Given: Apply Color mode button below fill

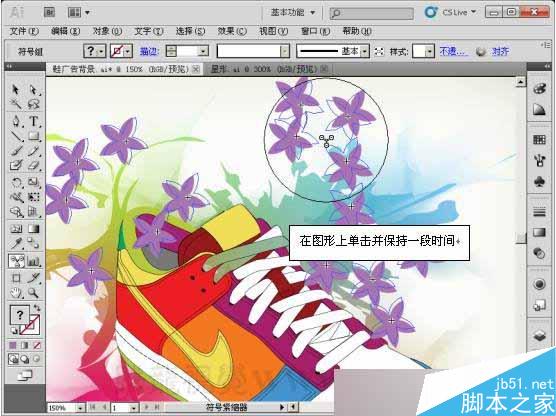Looking at the screenshot, I should 13,345.
